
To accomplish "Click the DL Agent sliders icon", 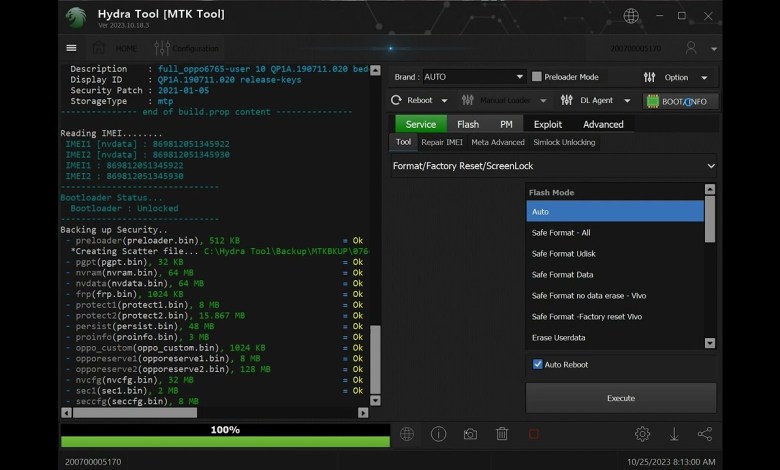I will [x=566, y=100].
